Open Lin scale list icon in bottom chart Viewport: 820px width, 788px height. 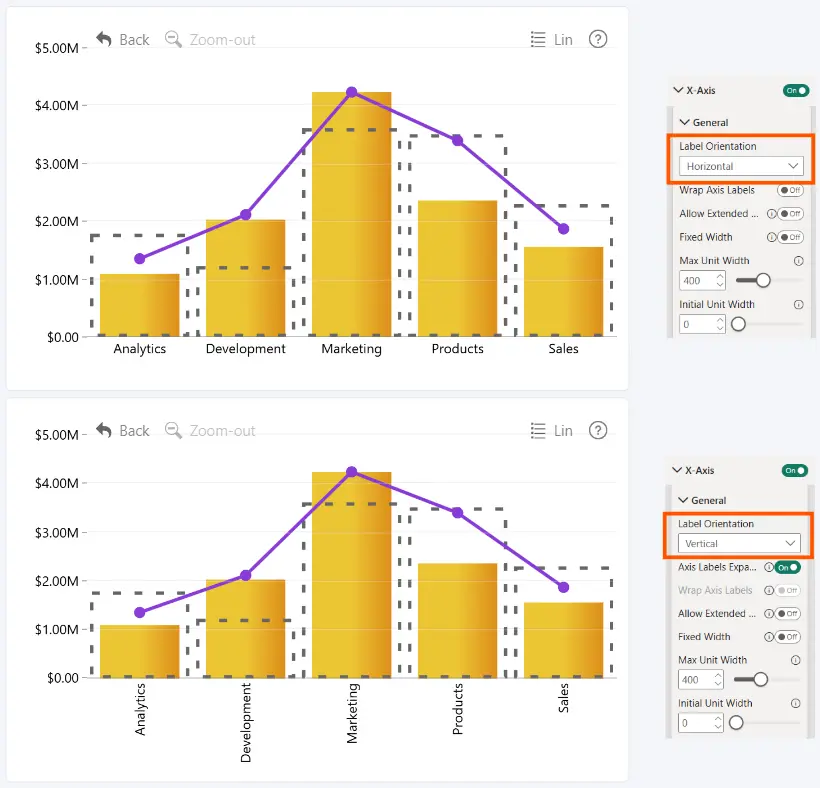[x=538, y=430]
